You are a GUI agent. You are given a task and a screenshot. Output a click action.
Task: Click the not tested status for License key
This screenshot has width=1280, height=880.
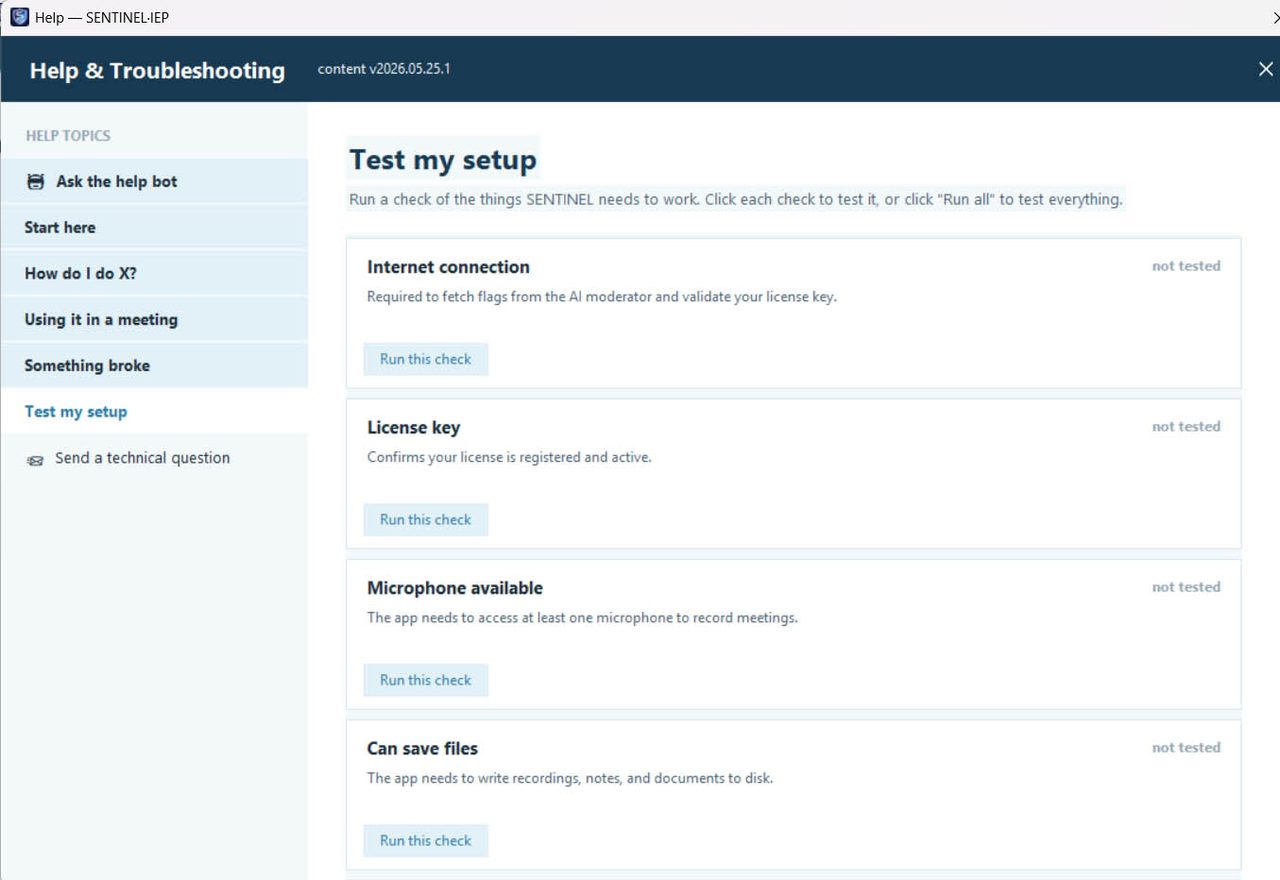(x=1186, y=426)
